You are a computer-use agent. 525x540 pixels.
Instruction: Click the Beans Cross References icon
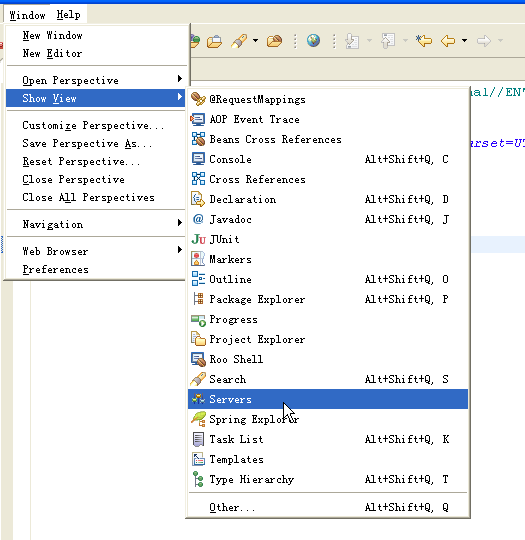coord(198,139)
